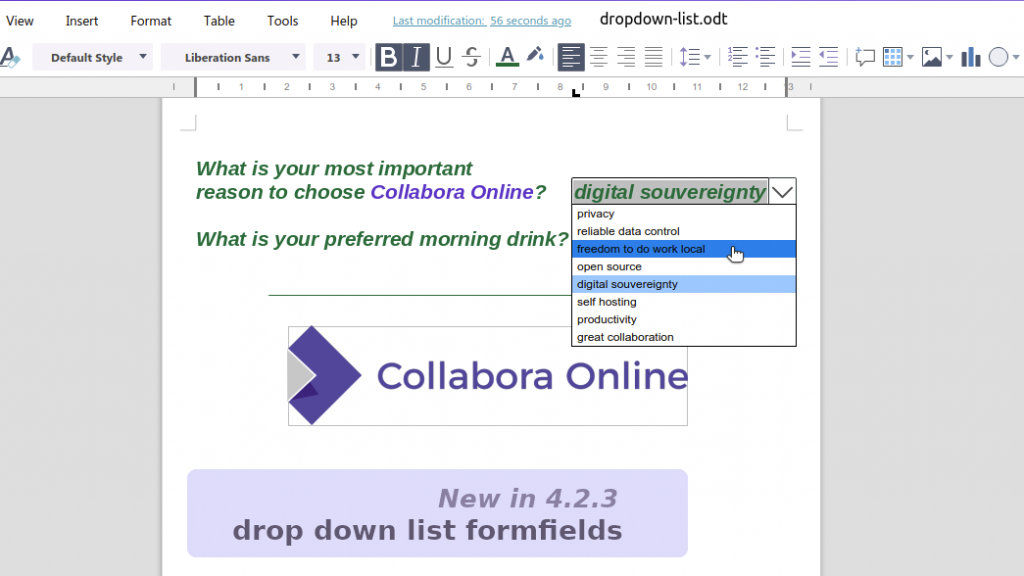This screenshot has width=1024, height=576.
Task: Open the Help menu
Action: click(x=344, y=21)
